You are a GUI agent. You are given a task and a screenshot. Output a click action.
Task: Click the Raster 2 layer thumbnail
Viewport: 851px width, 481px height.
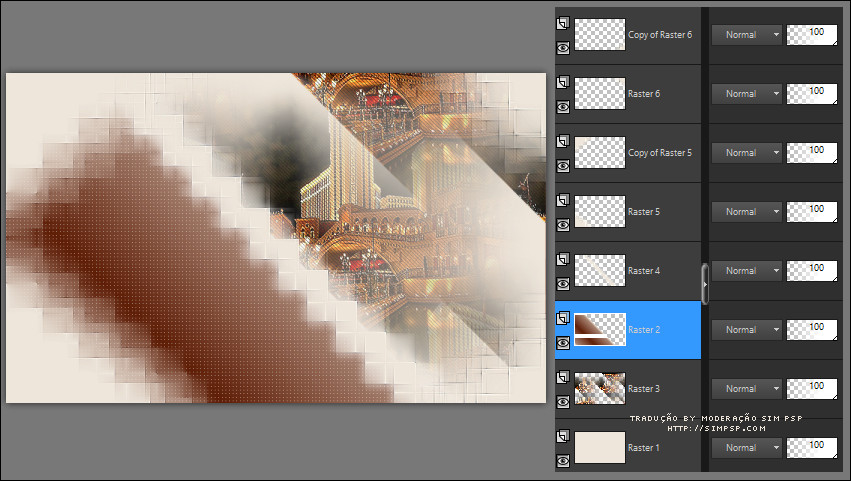600,329
